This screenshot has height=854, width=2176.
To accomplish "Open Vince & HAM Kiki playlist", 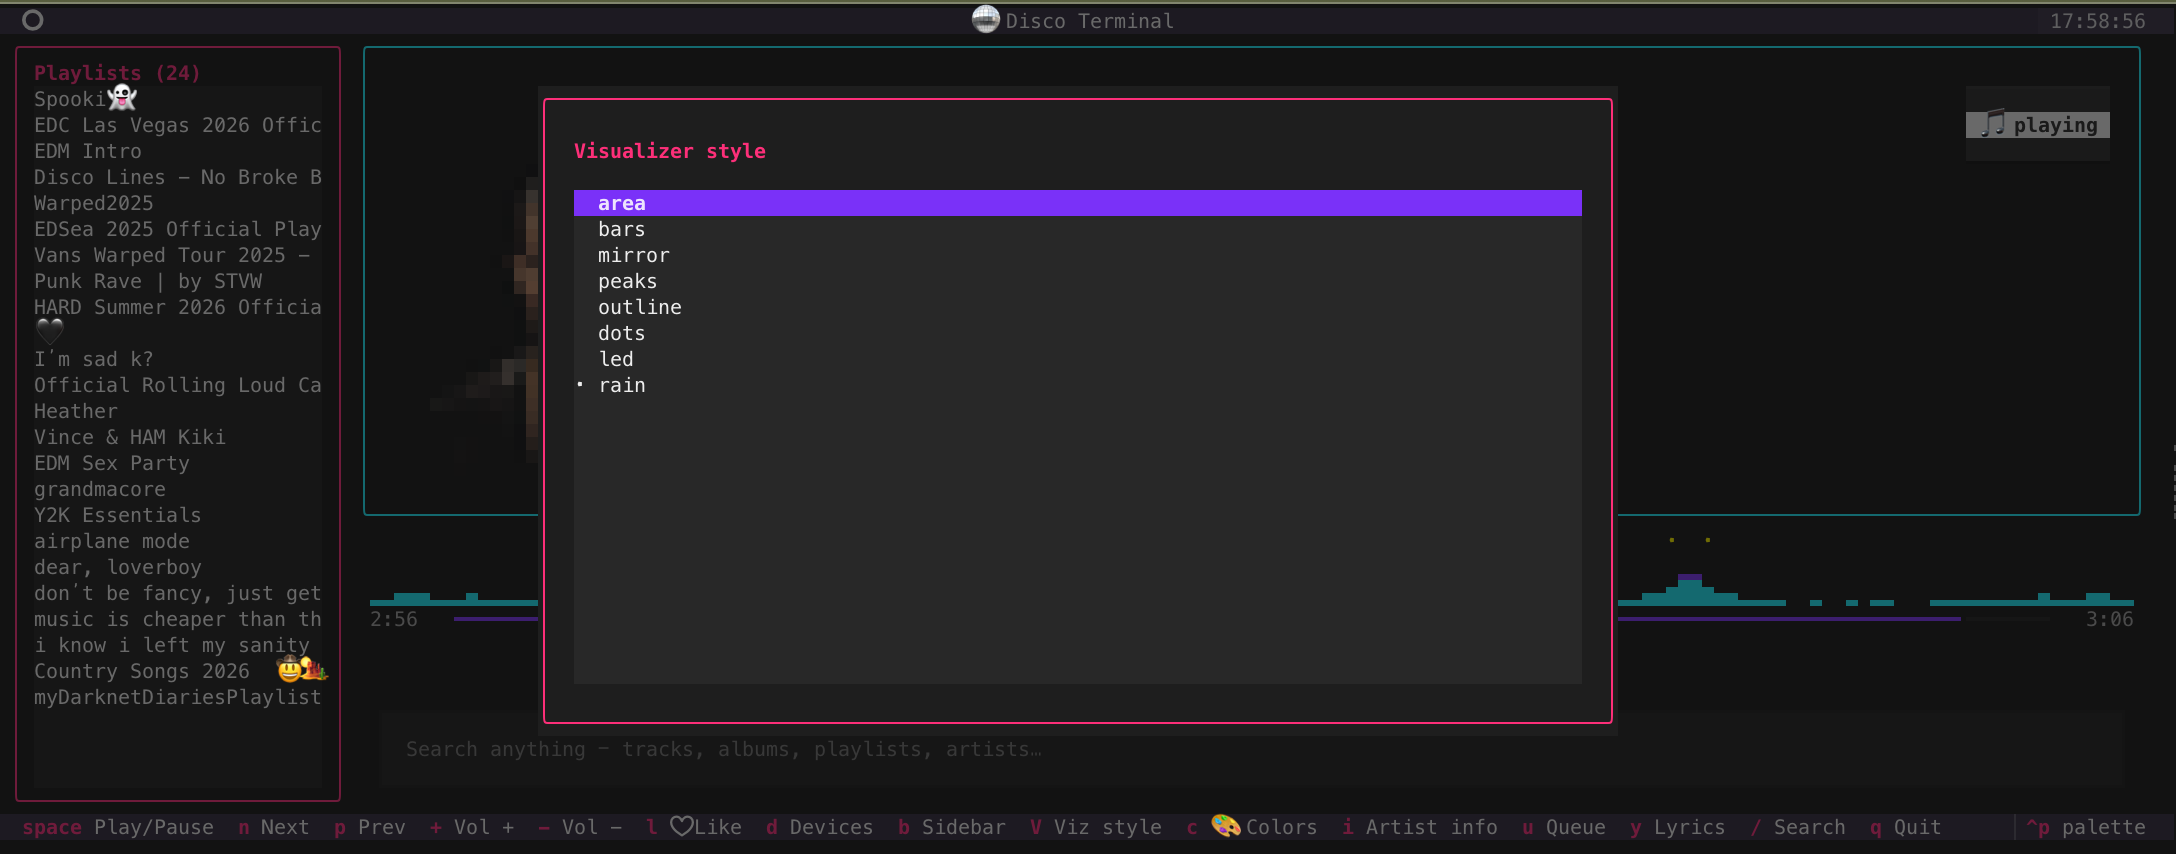I will (178, 437).
